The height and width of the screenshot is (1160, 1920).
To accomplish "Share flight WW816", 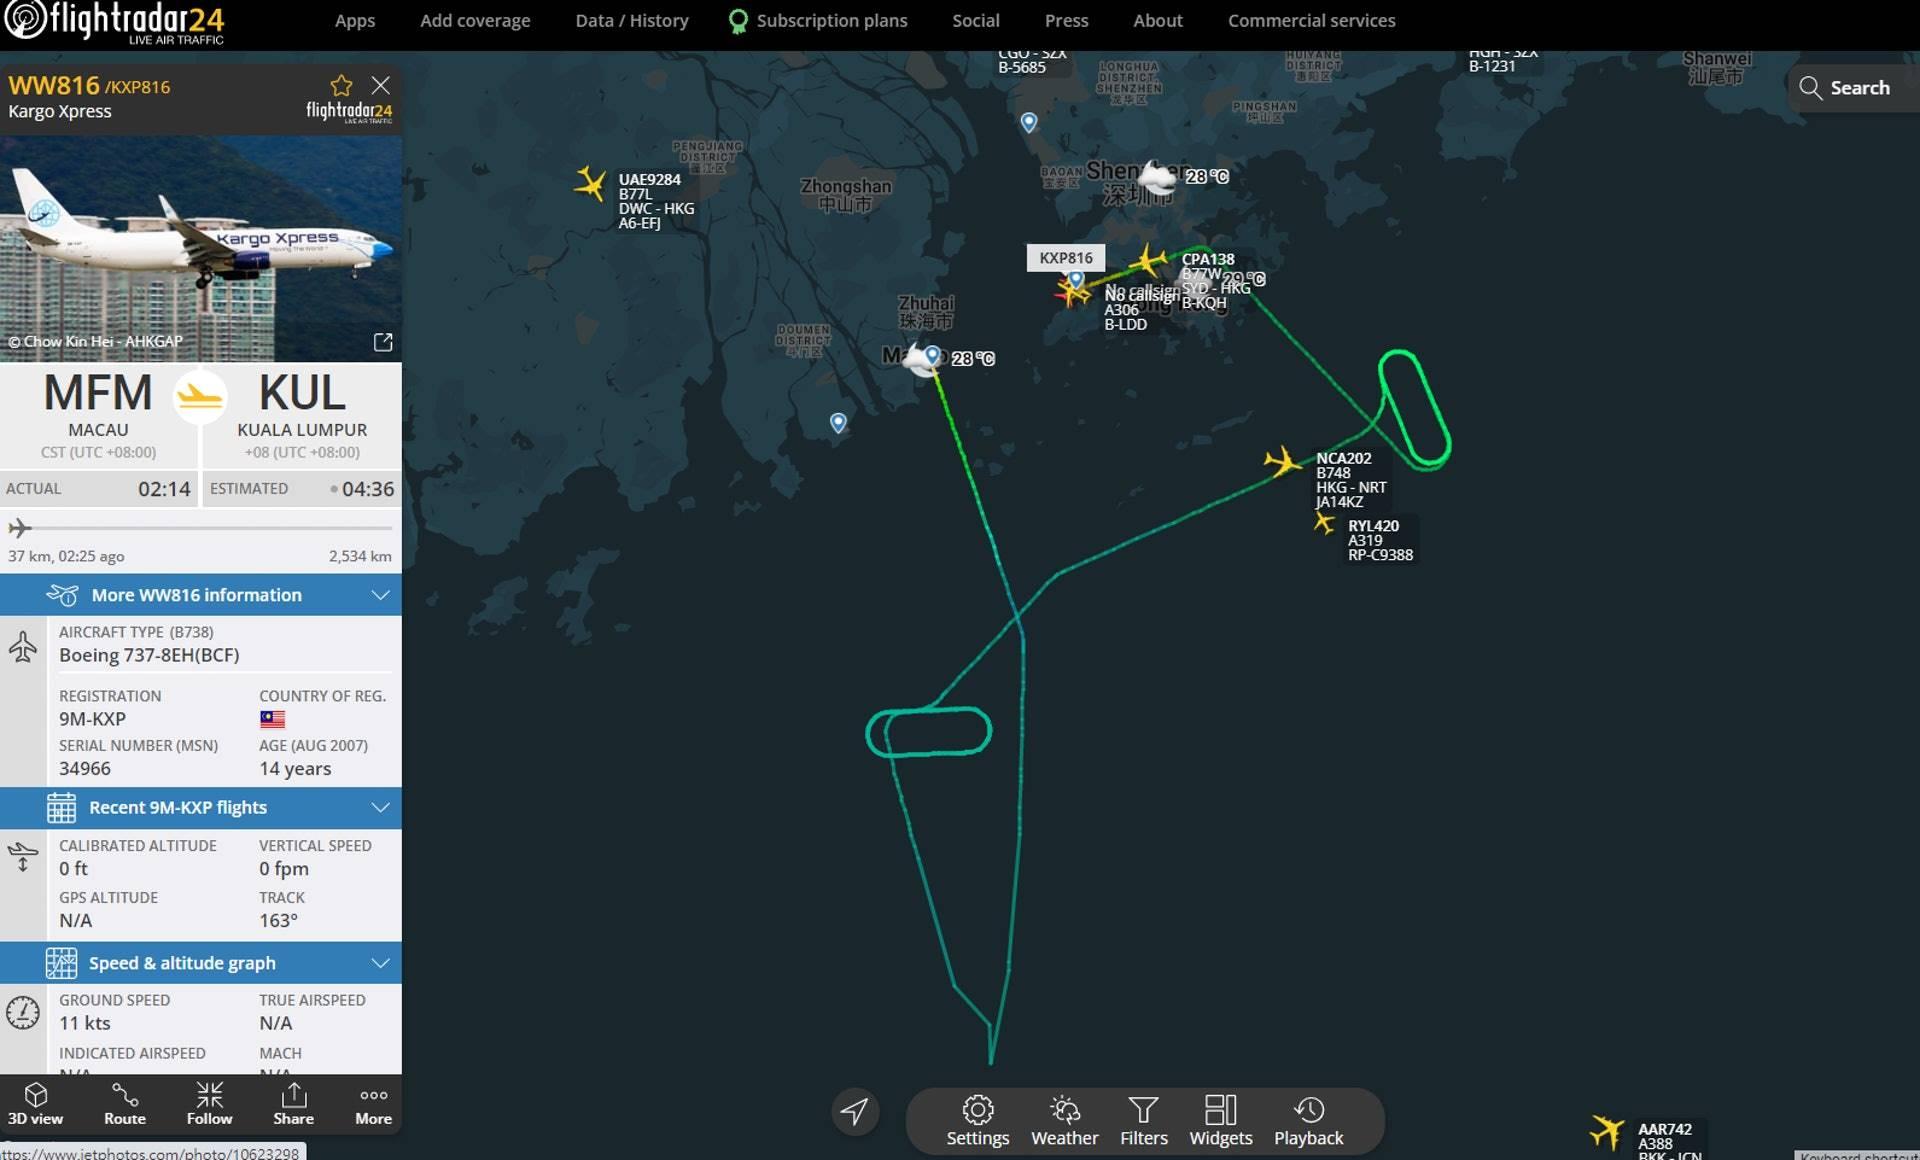I will pos(294,1104).
